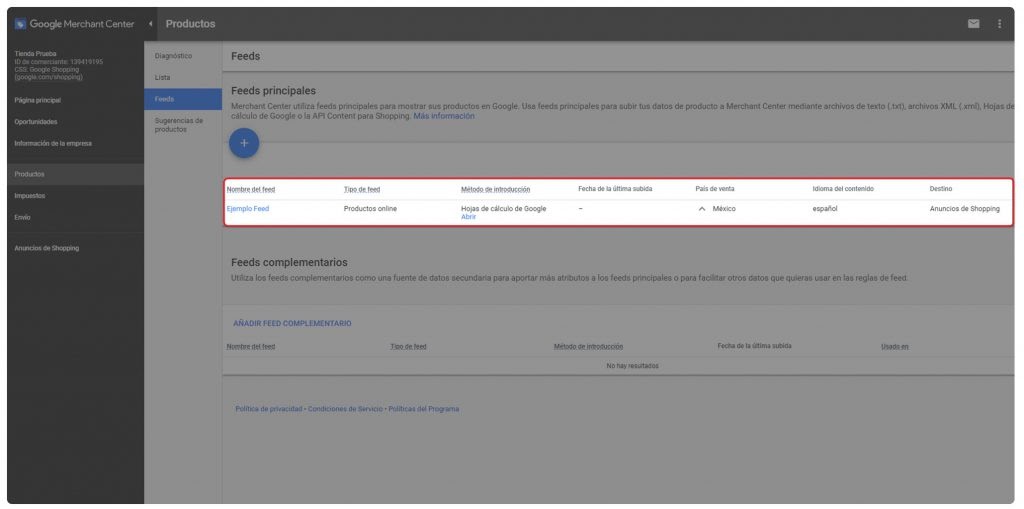
Task: Click the blue plus add feed button
Action: (244, 143)
